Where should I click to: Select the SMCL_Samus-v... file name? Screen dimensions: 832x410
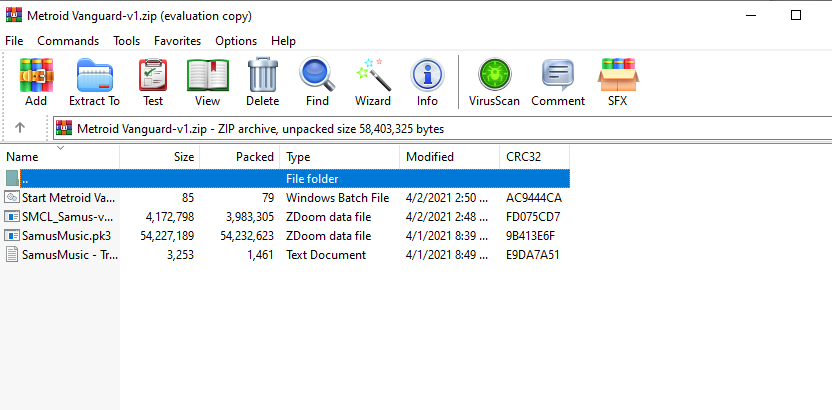click(67, 217)
